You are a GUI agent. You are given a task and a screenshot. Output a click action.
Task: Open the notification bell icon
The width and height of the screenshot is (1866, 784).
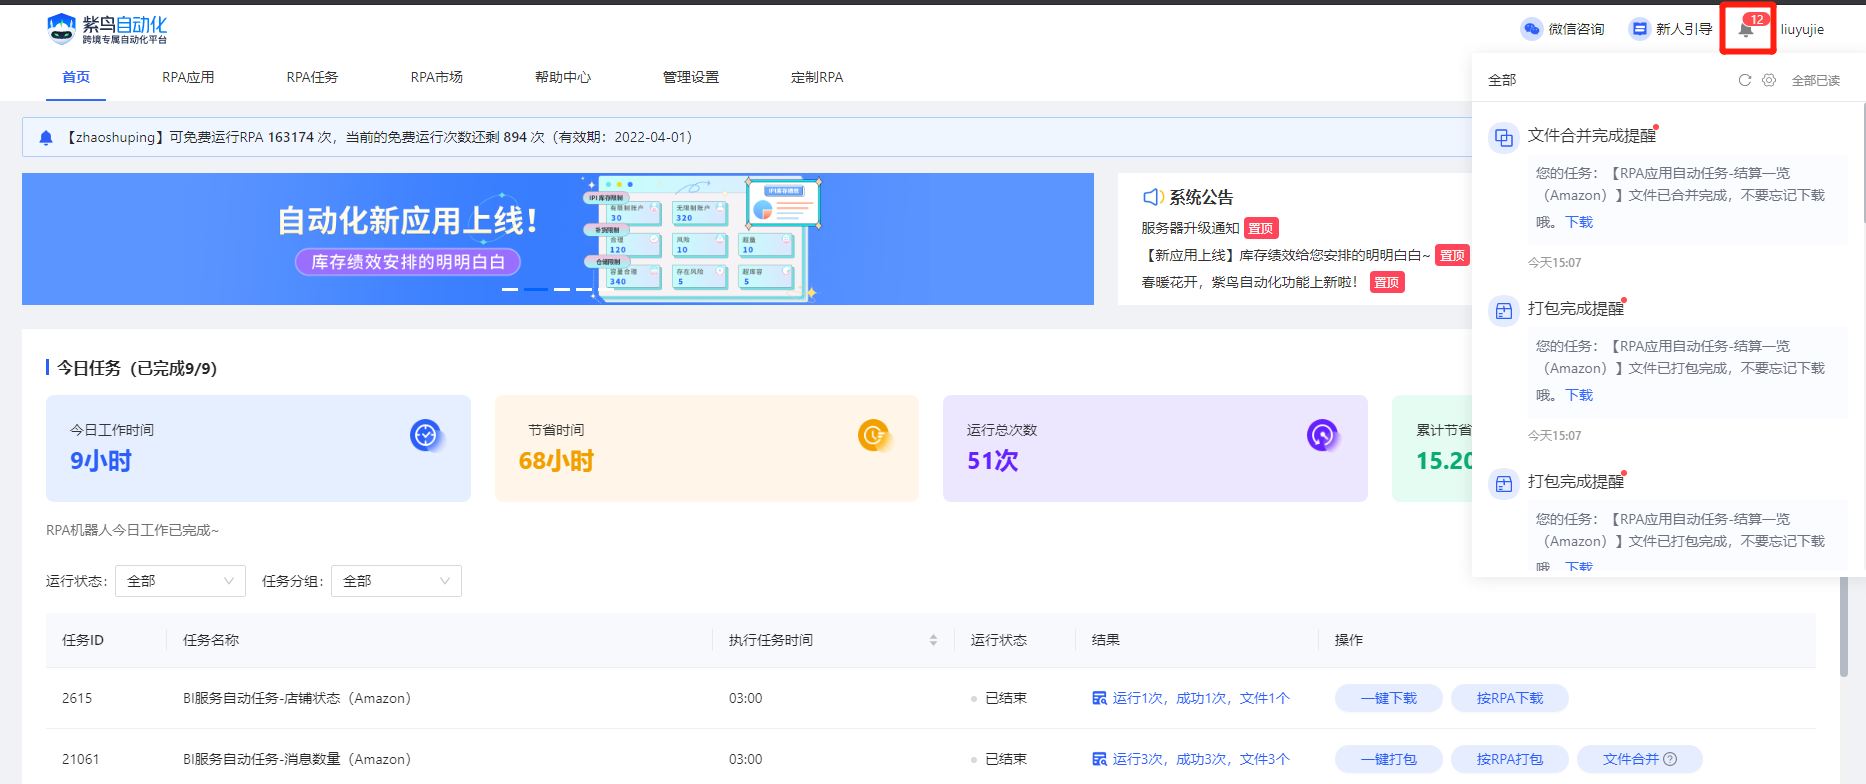1746,30
